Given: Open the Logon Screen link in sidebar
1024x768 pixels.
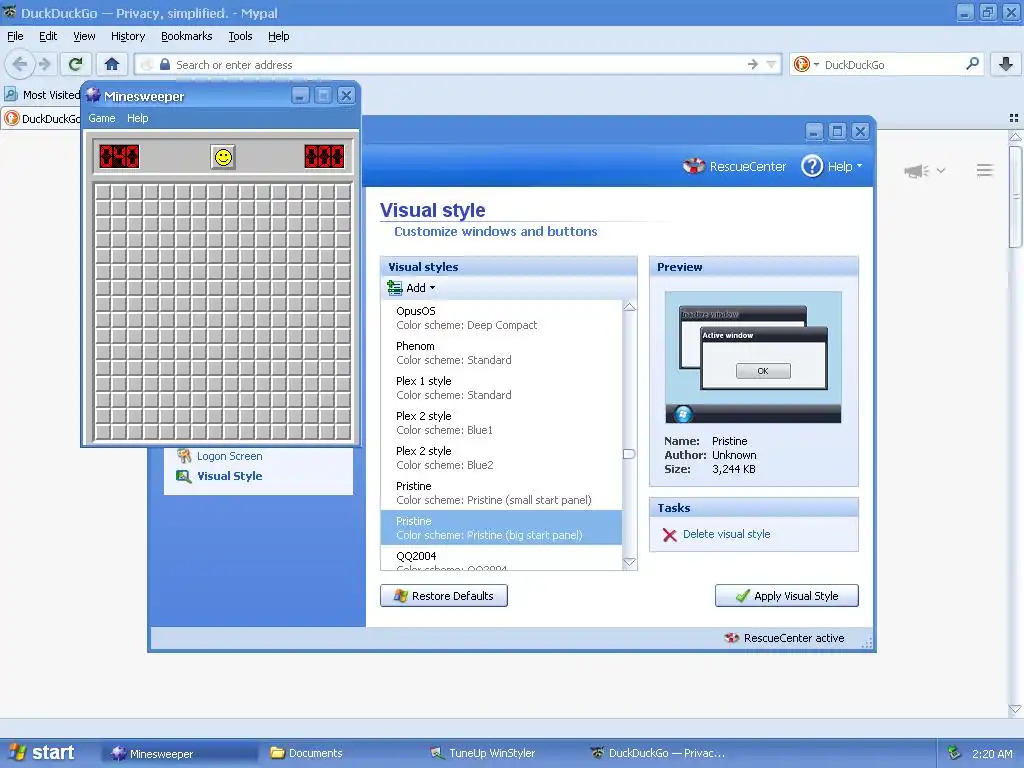Looking at the screenshot, I should point(229,456).
